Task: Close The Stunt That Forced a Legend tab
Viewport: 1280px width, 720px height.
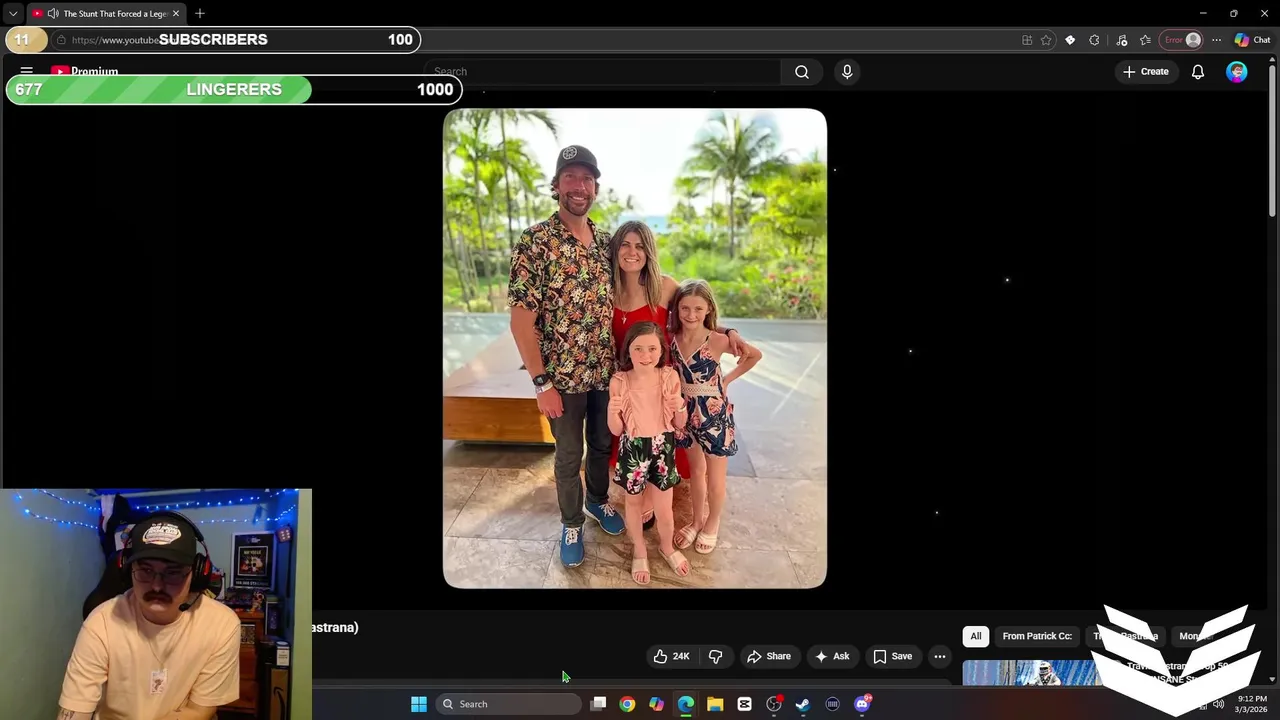Action: click(176, 14)
